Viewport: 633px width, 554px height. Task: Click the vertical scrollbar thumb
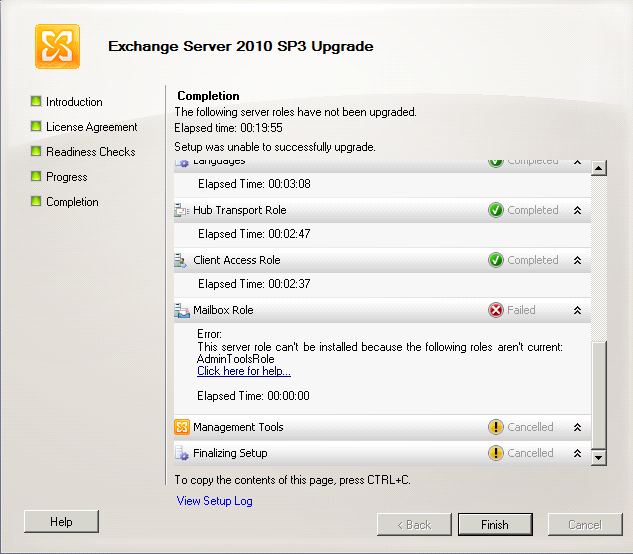click(599, 395)
